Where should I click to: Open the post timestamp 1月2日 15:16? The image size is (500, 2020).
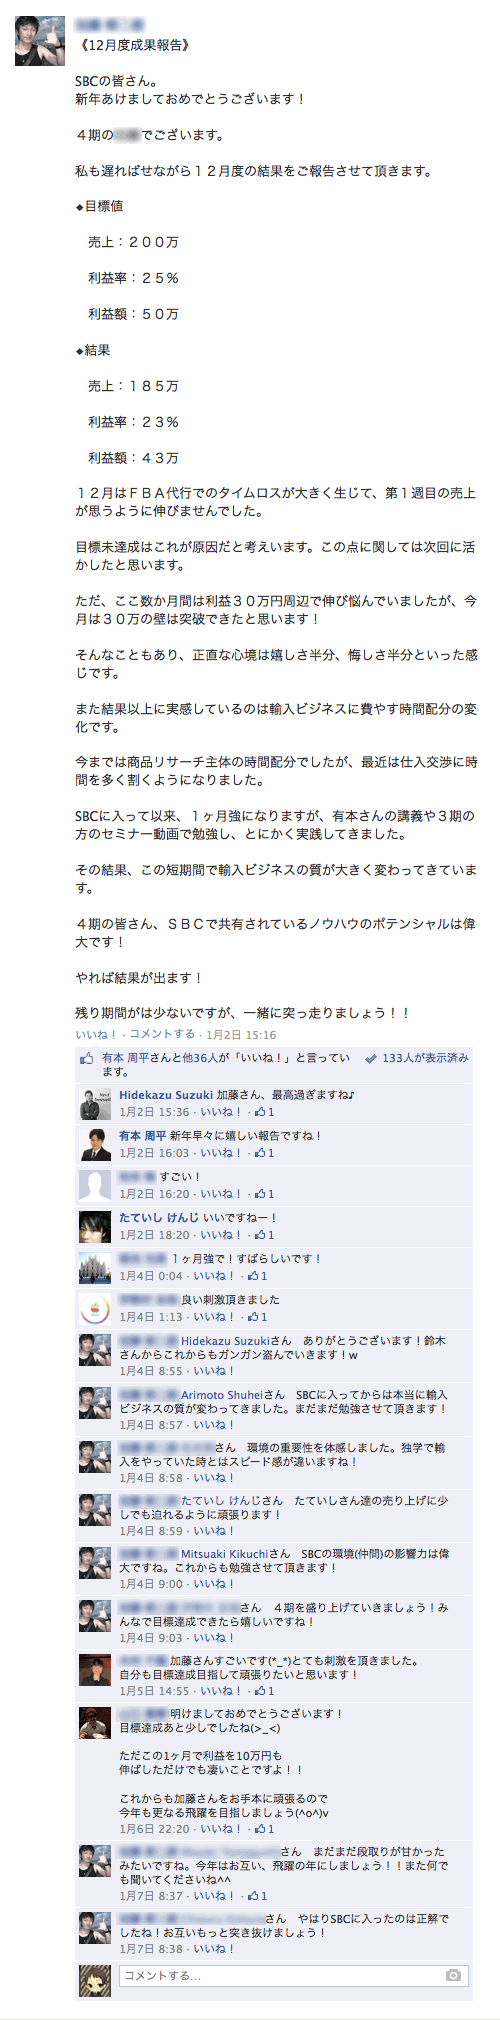[x=241, y=1035]
